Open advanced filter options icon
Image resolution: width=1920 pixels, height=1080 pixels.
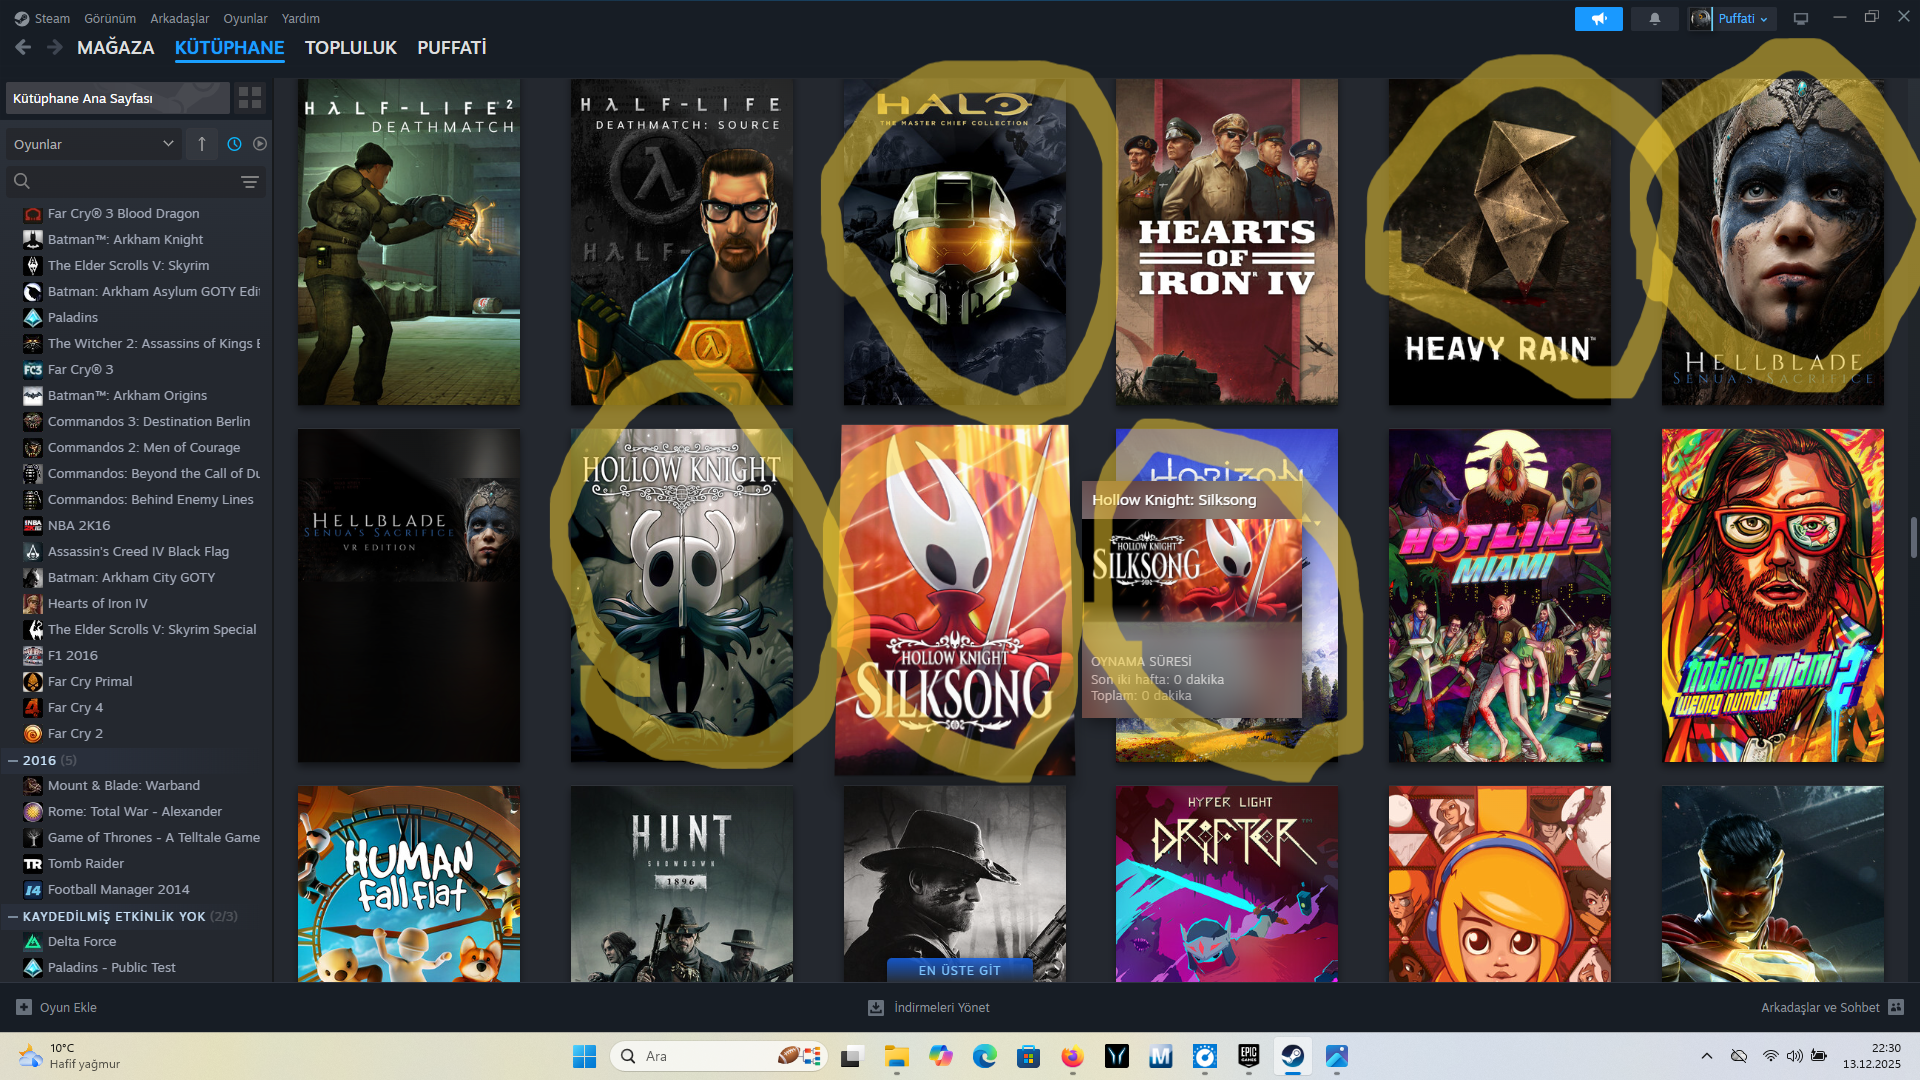(x=250, y=182)
